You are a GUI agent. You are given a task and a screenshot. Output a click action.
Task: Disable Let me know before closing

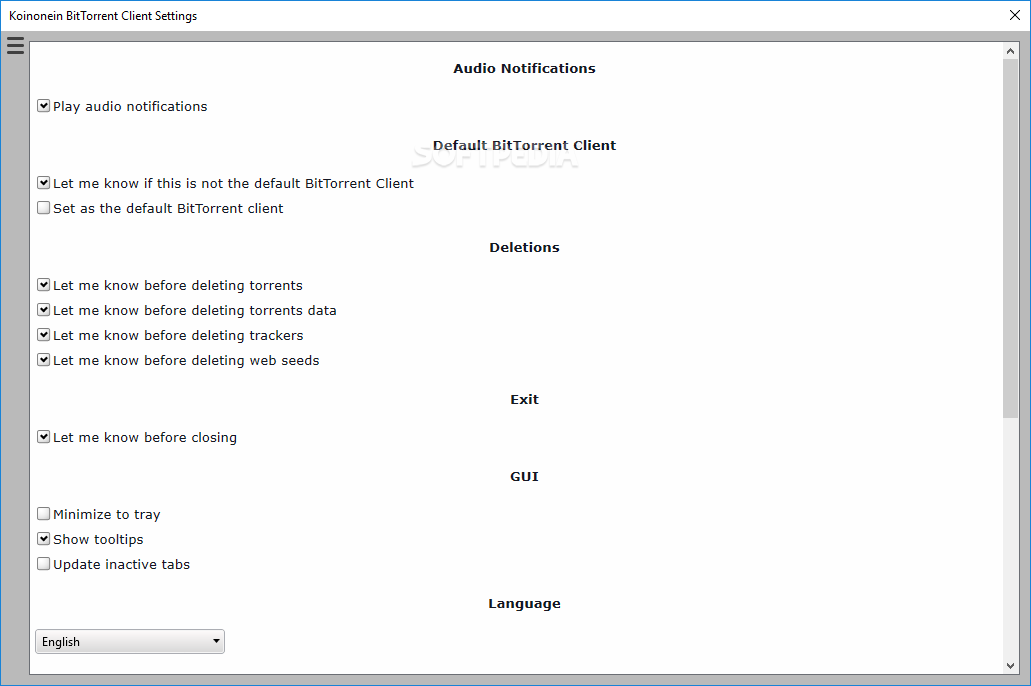(43, 437)
